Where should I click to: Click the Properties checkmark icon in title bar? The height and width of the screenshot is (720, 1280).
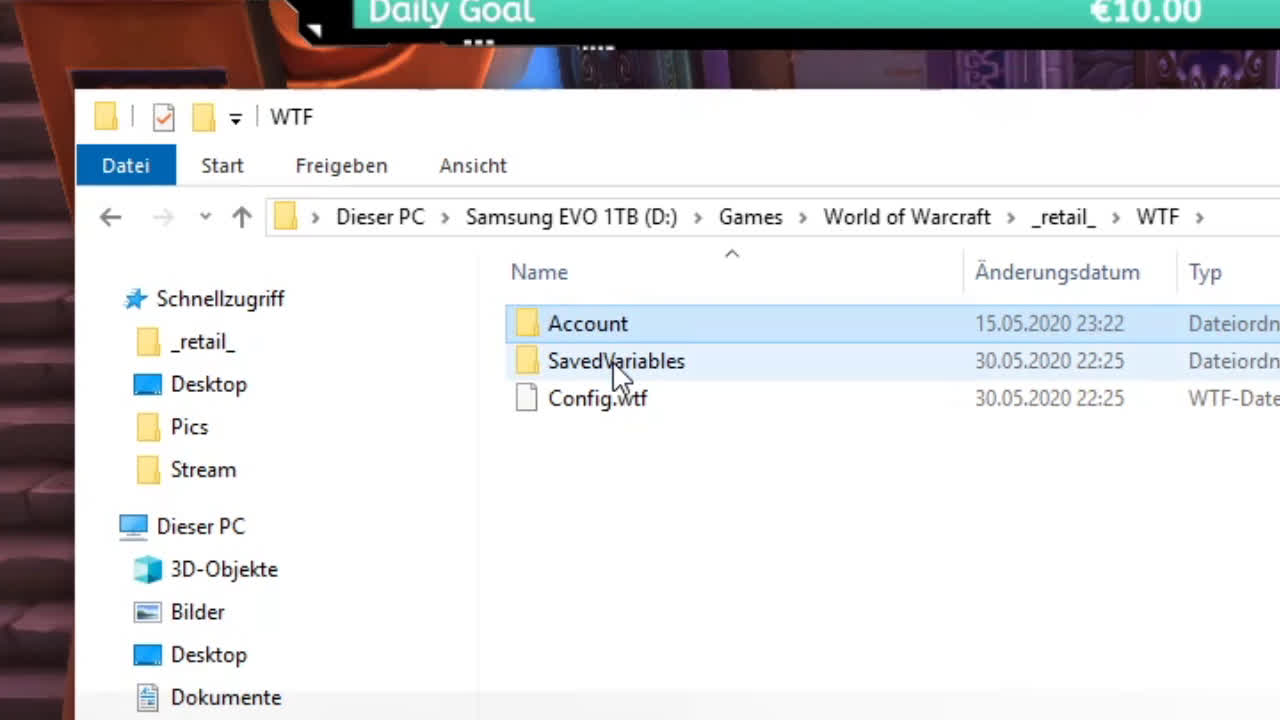[163, 117]
